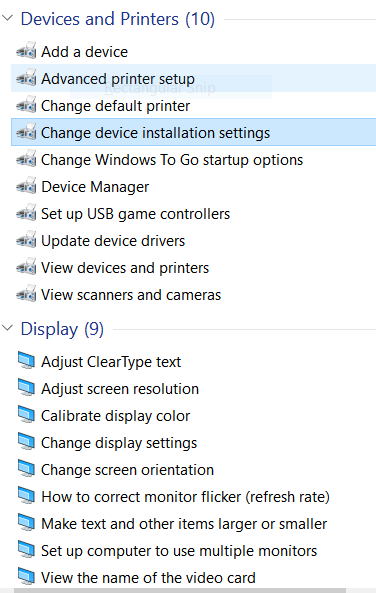Click the icon for Set up computer multiple monitors
Screen dimensions: 376x593
[26, 550]
